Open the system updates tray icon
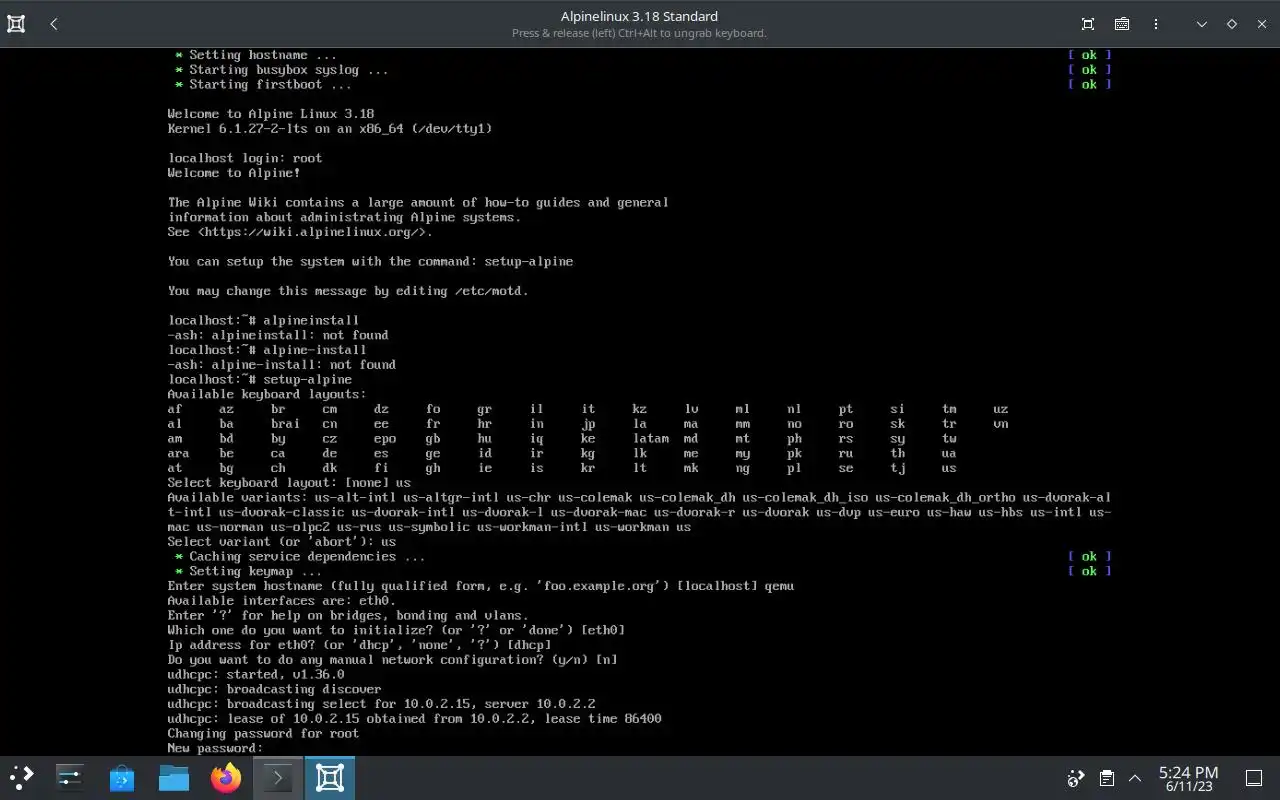Image resolution: width=1280 pixels, height=800 pixels. [1076, 778]
